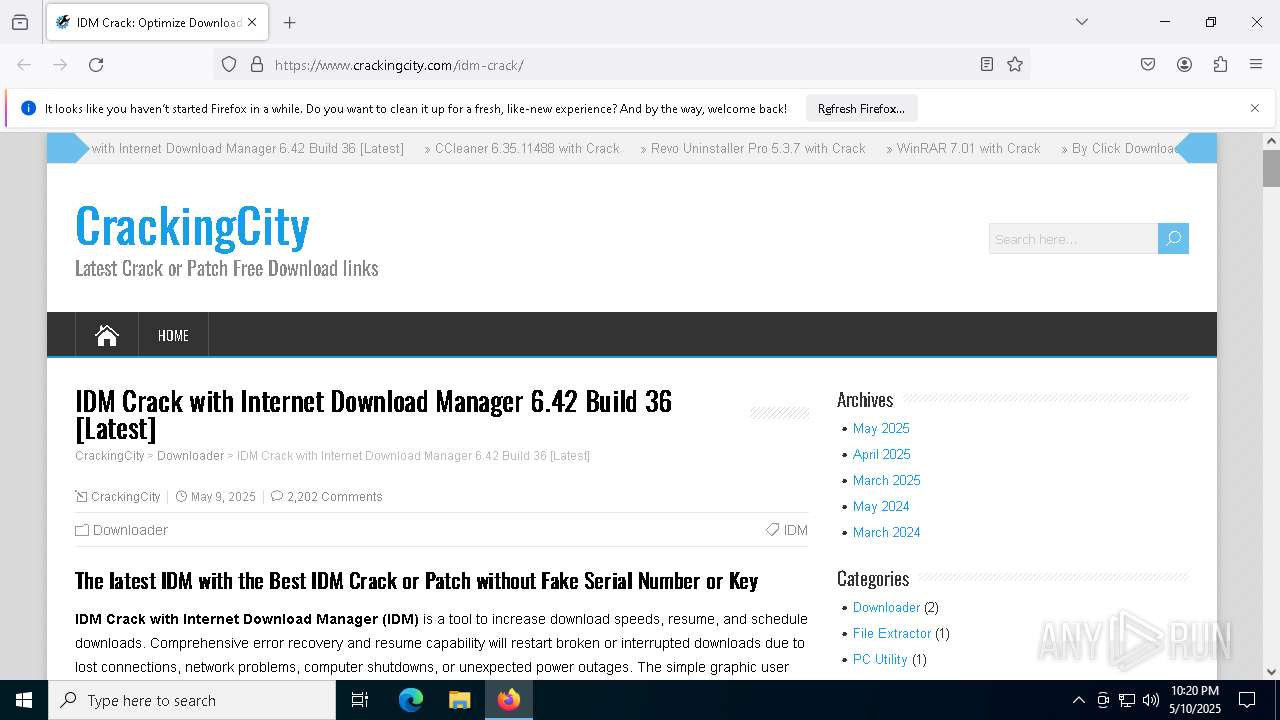Click the scrollbar down arrow

pyautogui.click(x=1271, y=672)
